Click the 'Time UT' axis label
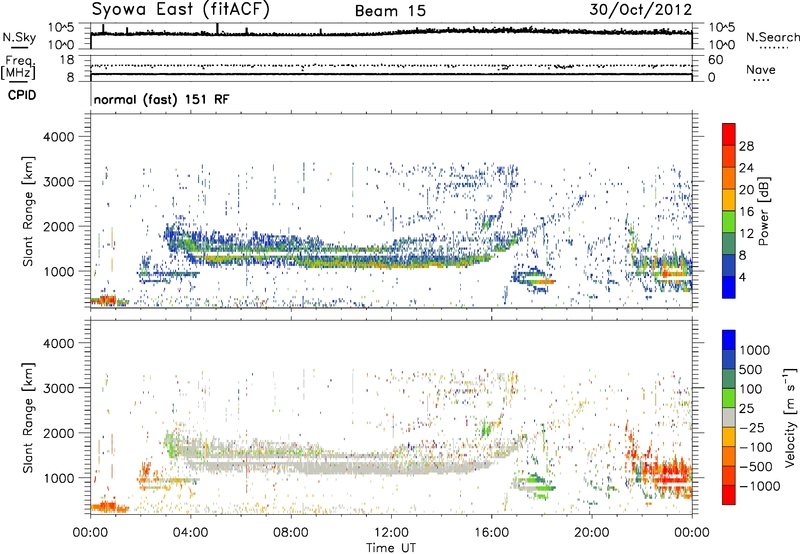Screen dimensions: 800x554 tap(391, 547)
